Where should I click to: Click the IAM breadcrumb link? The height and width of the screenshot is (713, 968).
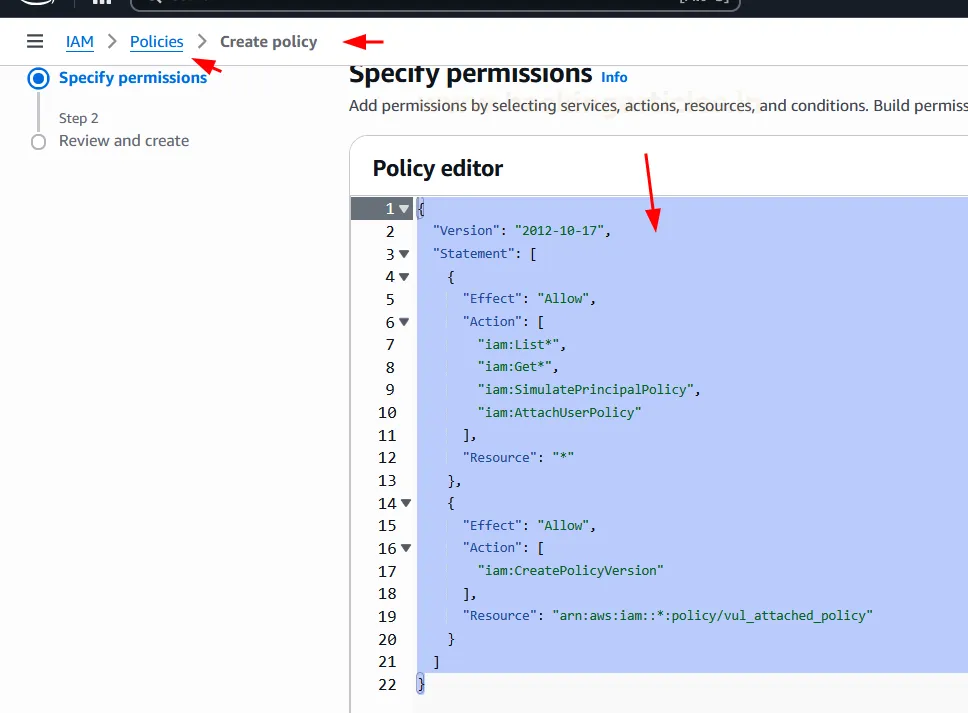point(80,42)
